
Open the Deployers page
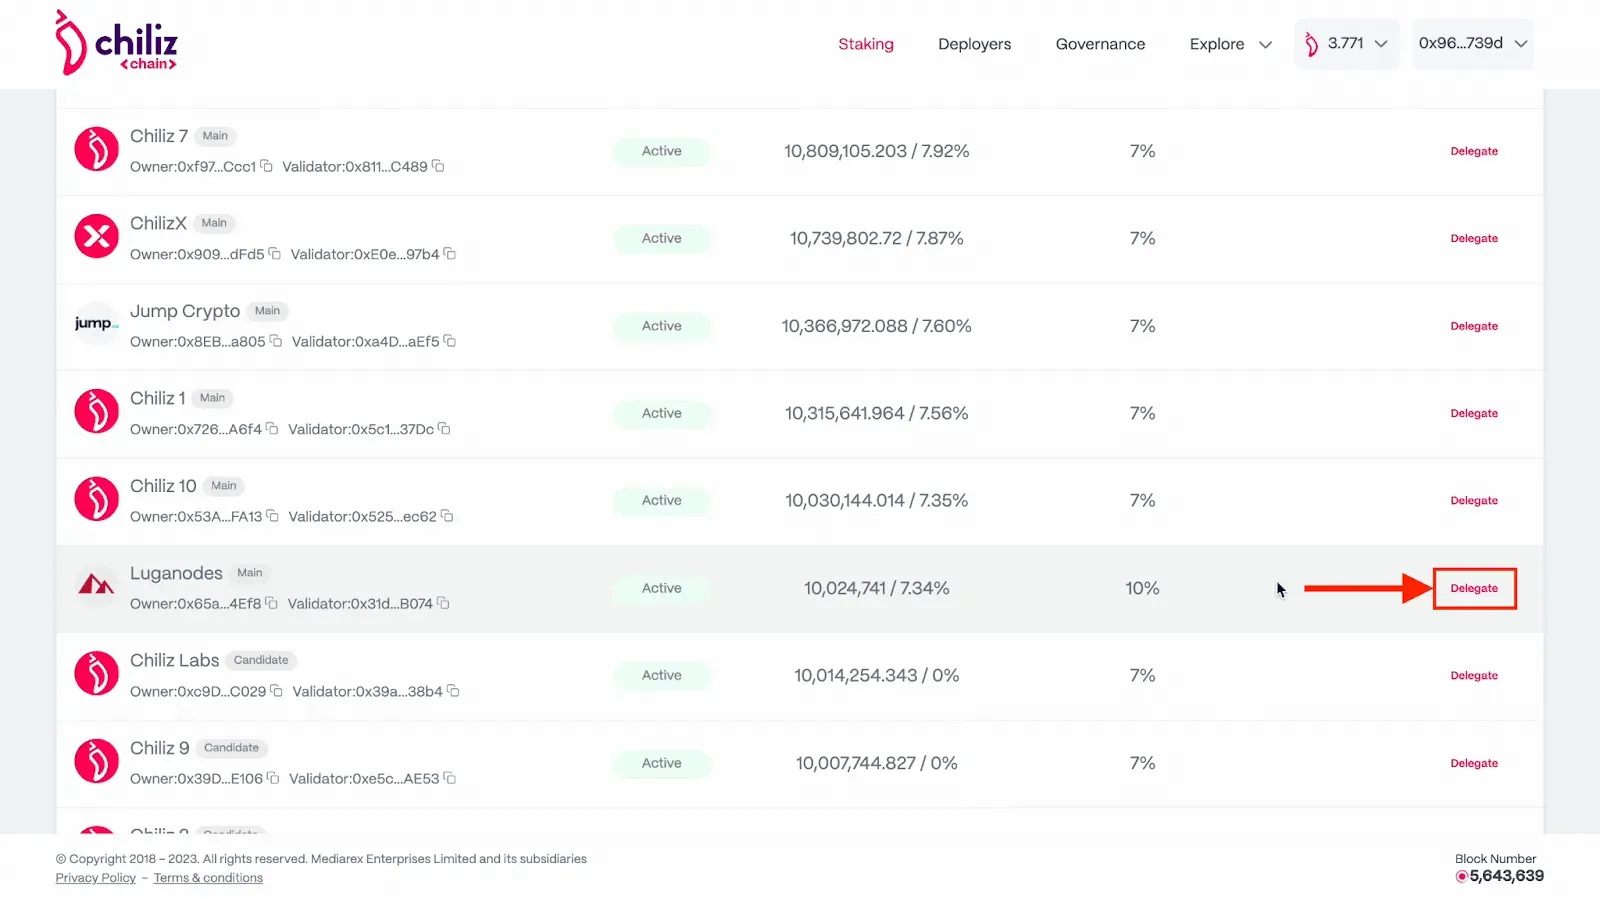[975, 44]
